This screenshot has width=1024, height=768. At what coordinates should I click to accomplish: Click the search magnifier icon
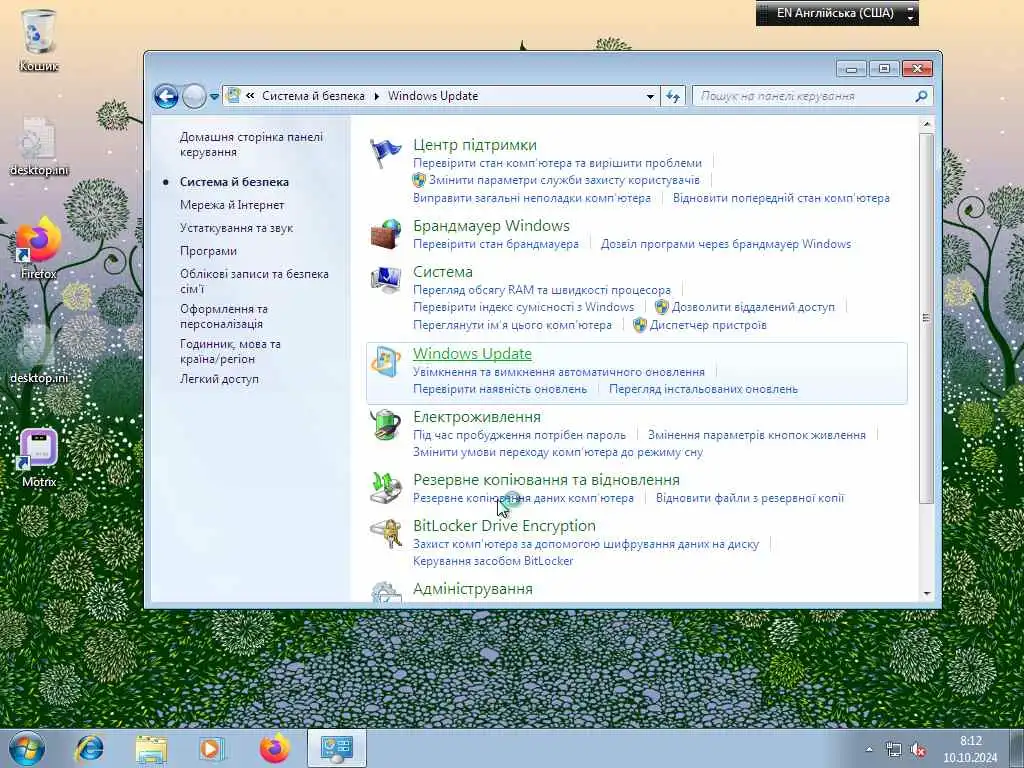point(921,97)
